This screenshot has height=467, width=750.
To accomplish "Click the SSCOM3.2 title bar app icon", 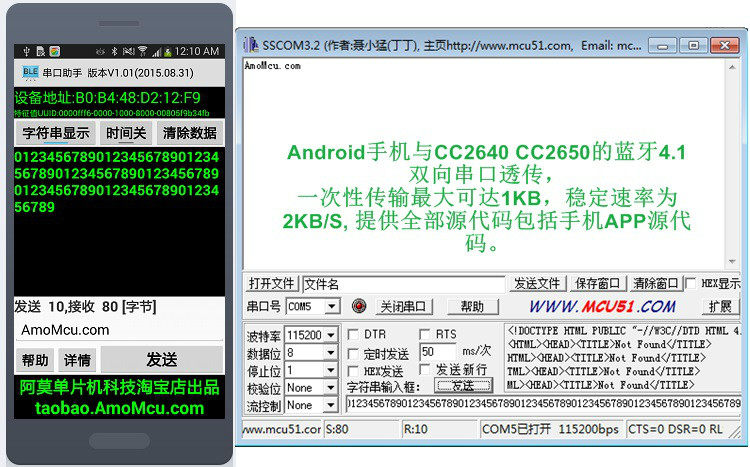I will point(250,45).
